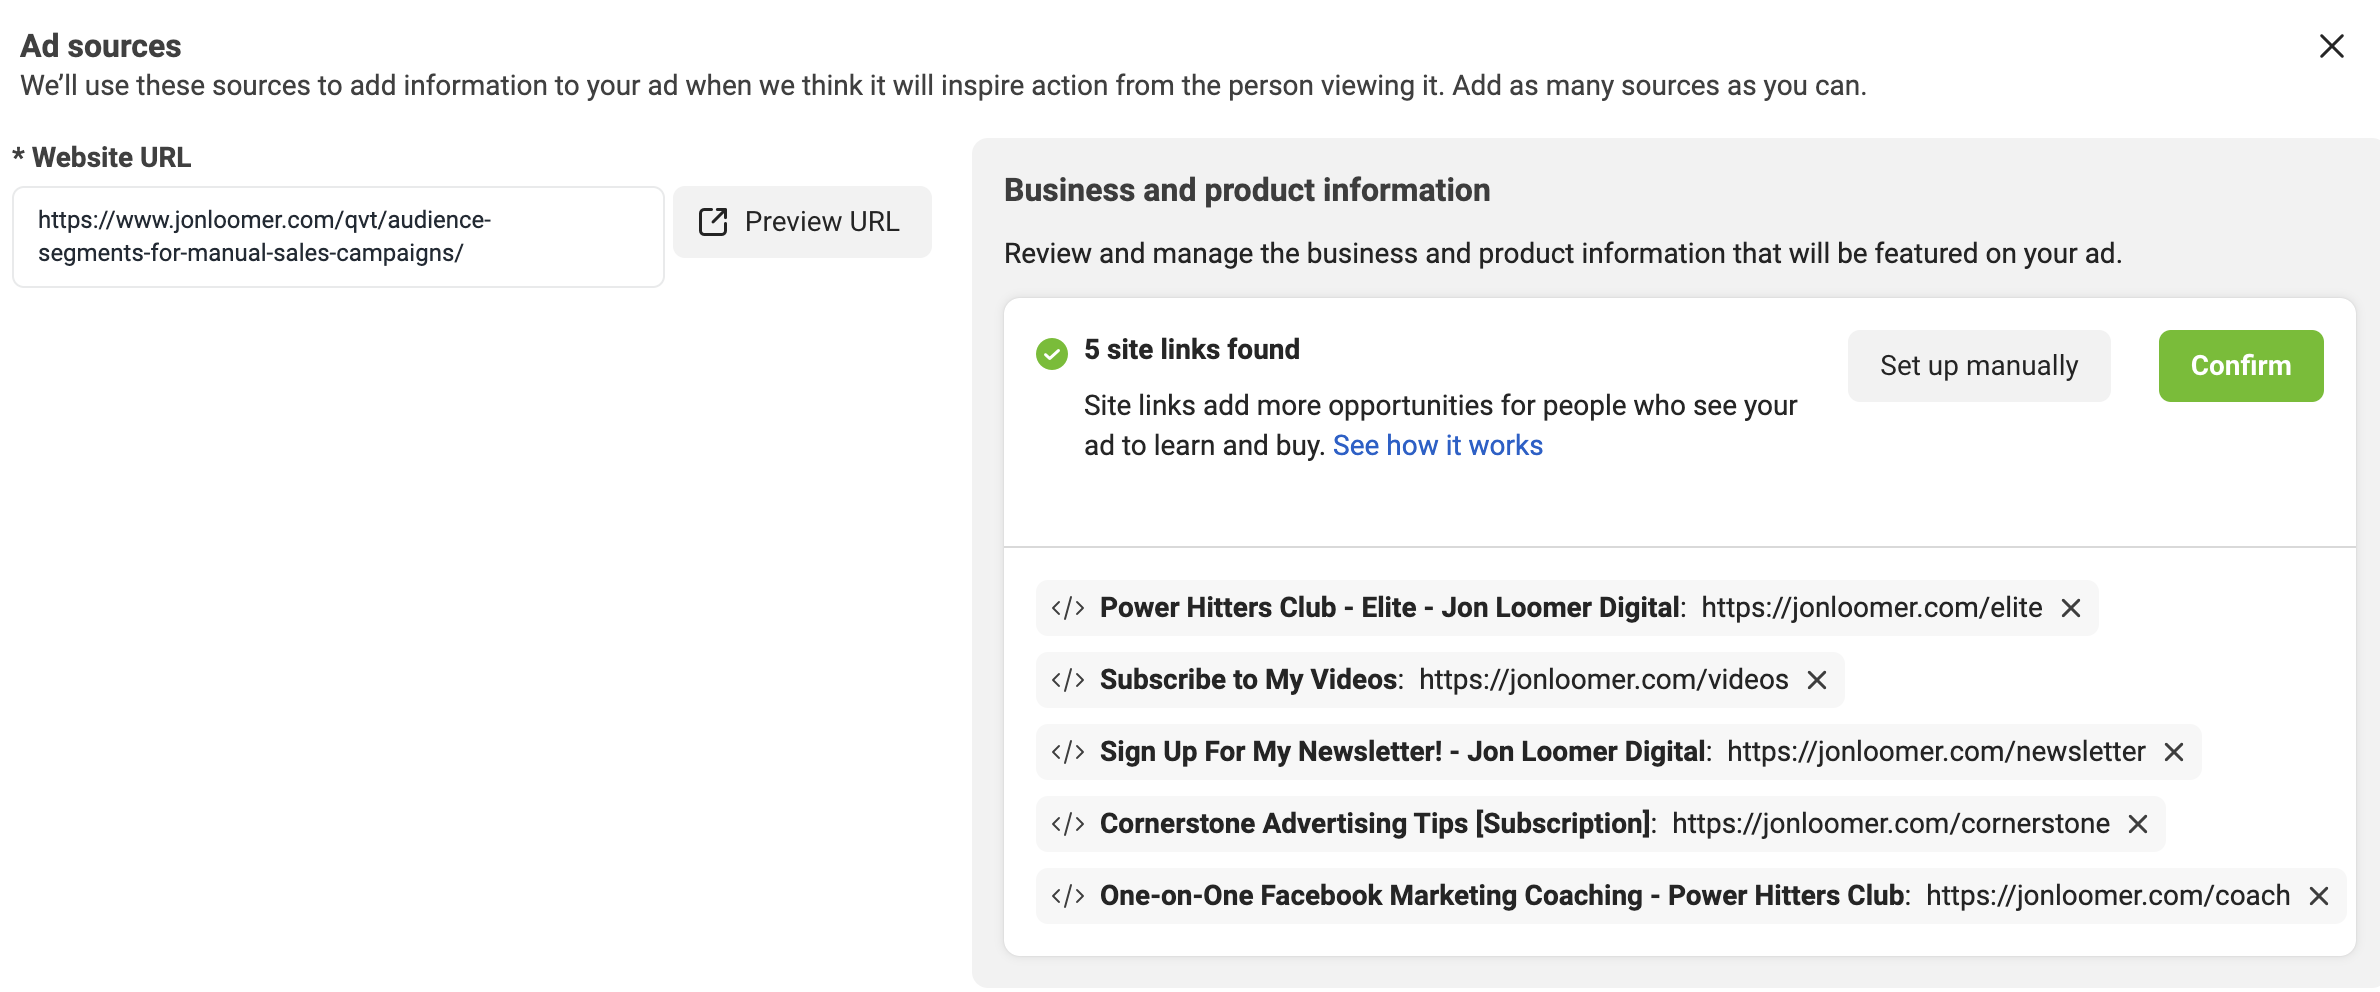Remove the Newsletter site link

2174,752
